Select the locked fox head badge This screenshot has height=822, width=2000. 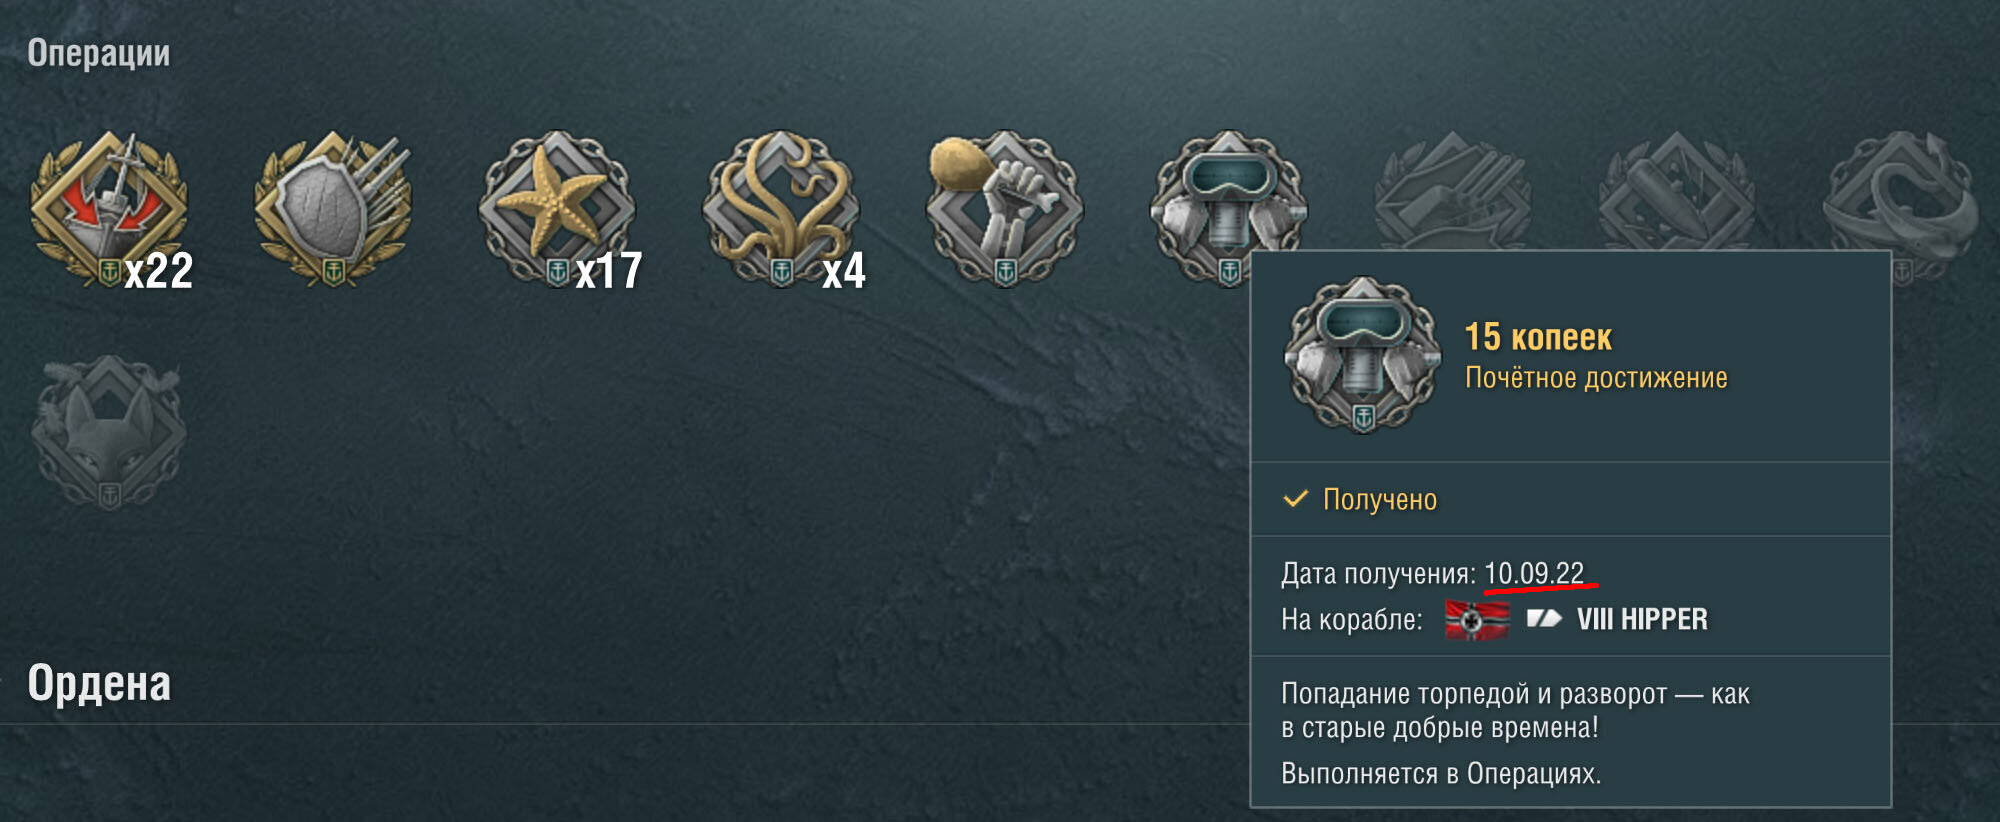coord(109,433)
